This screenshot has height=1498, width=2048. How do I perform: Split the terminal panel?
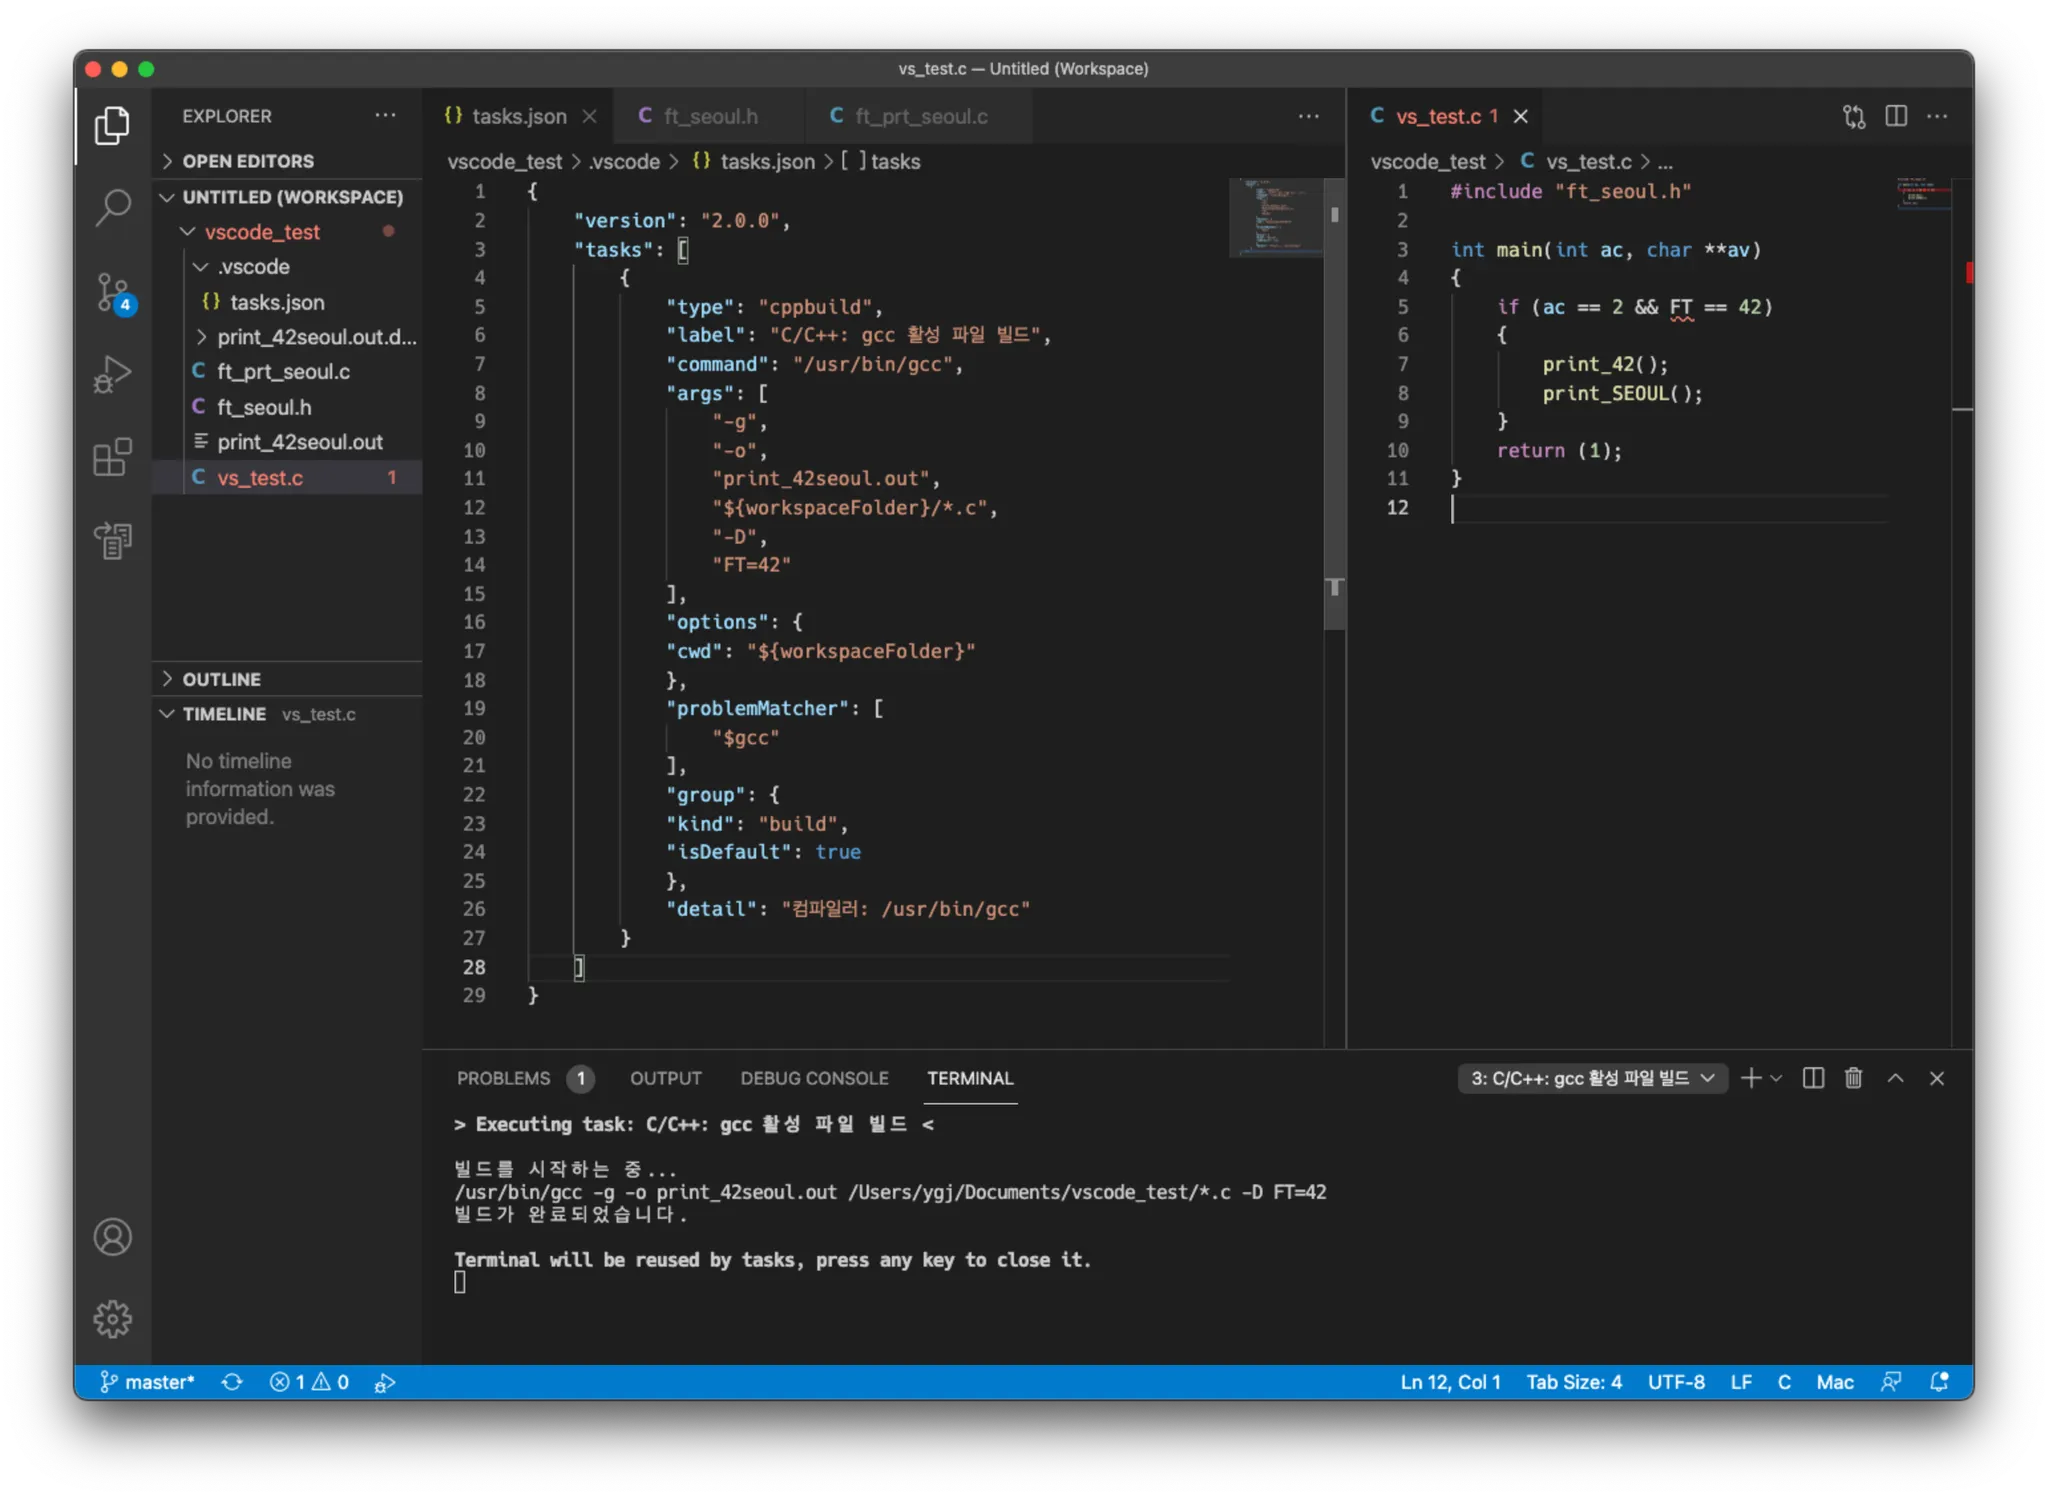1813,1078
